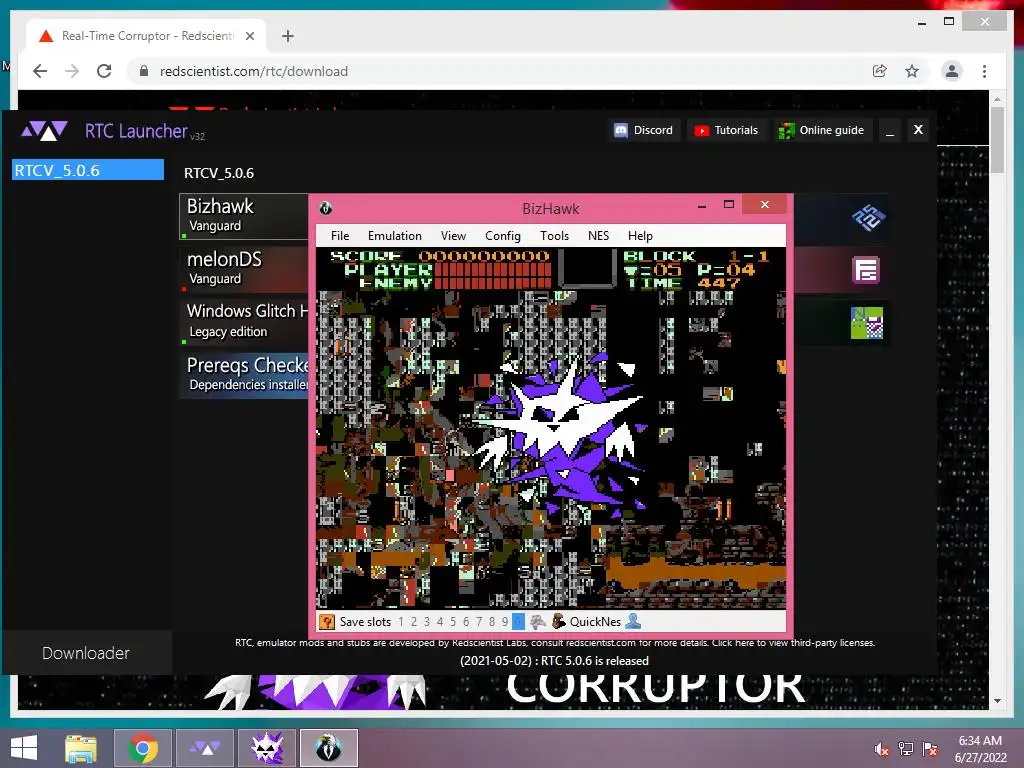This screenshot has width=1024, height=768.
Task: Minimize the RTC Launcher window
Action: coord(890,131)
